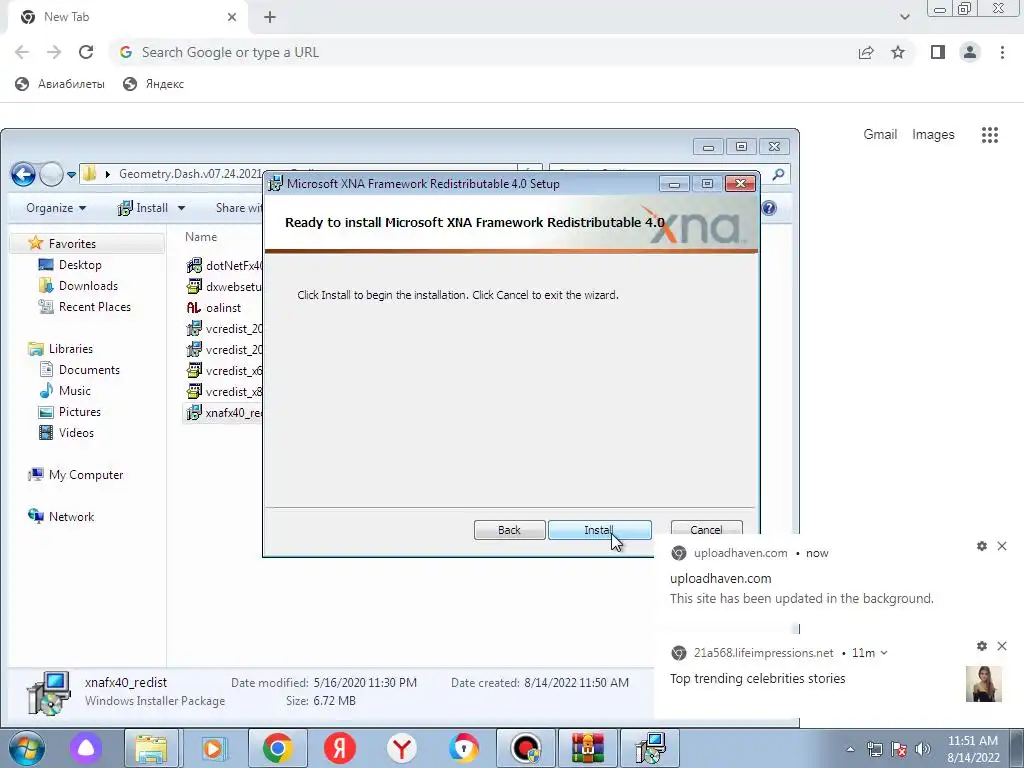Image resolution: width=1024 pixels, height=768 pixels.
Task: Open Yandex red Я taskbar icon
Action: (x=340, y=748)
